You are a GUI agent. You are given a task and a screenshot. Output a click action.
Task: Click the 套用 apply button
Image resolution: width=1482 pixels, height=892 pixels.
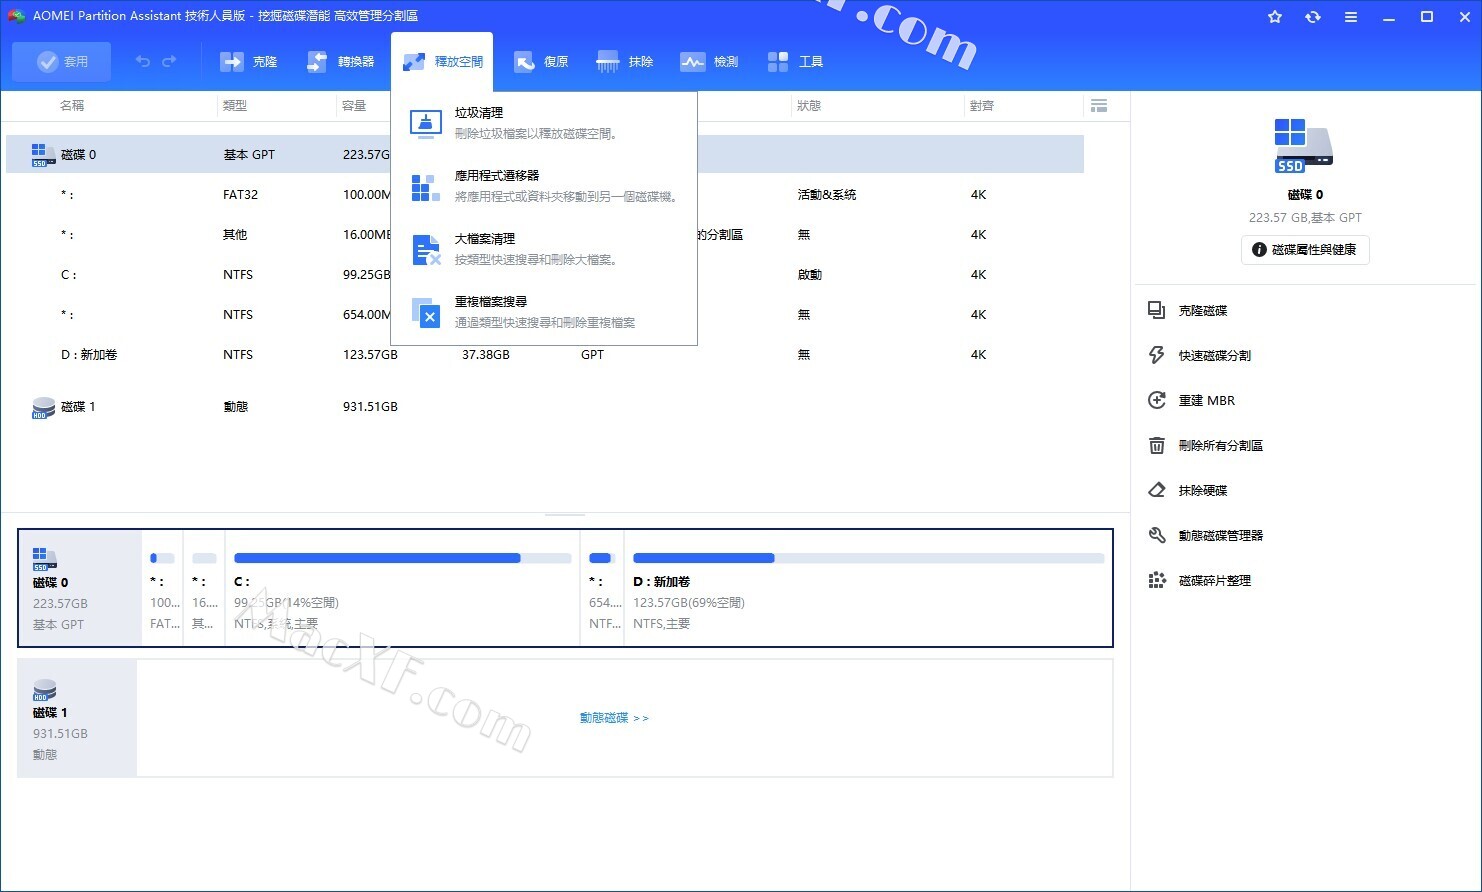[x=62, y=62]
